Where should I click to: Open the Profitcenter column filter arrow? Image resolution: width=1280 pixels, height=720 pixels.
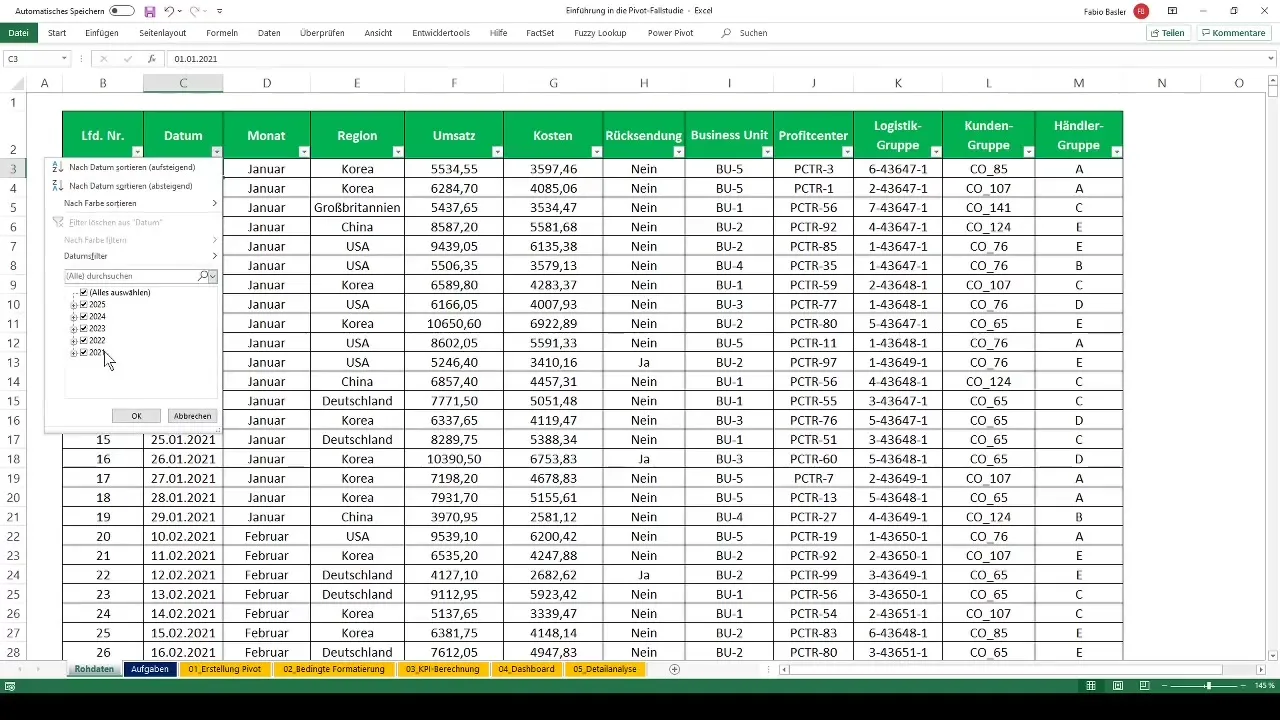[x=849, y=152]
